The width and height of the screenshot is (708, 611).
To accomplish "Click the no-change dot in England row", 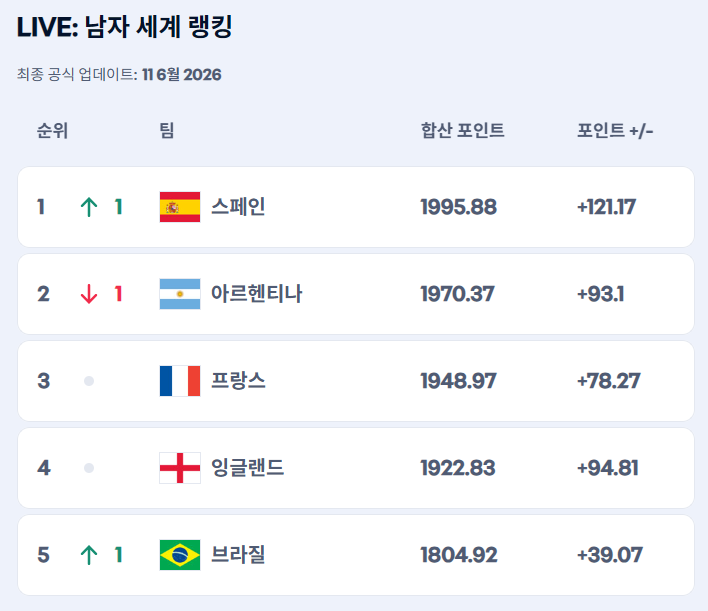I will click(89, 468).
